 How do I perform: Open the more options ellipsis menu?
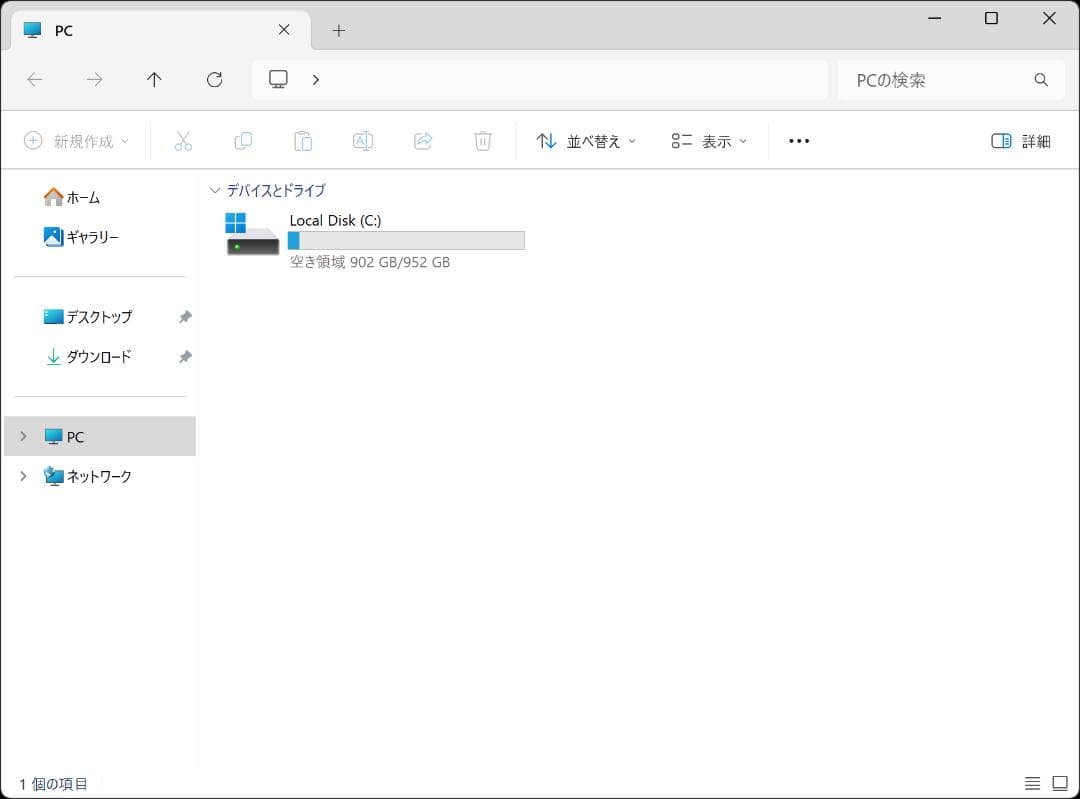point(799,141)
